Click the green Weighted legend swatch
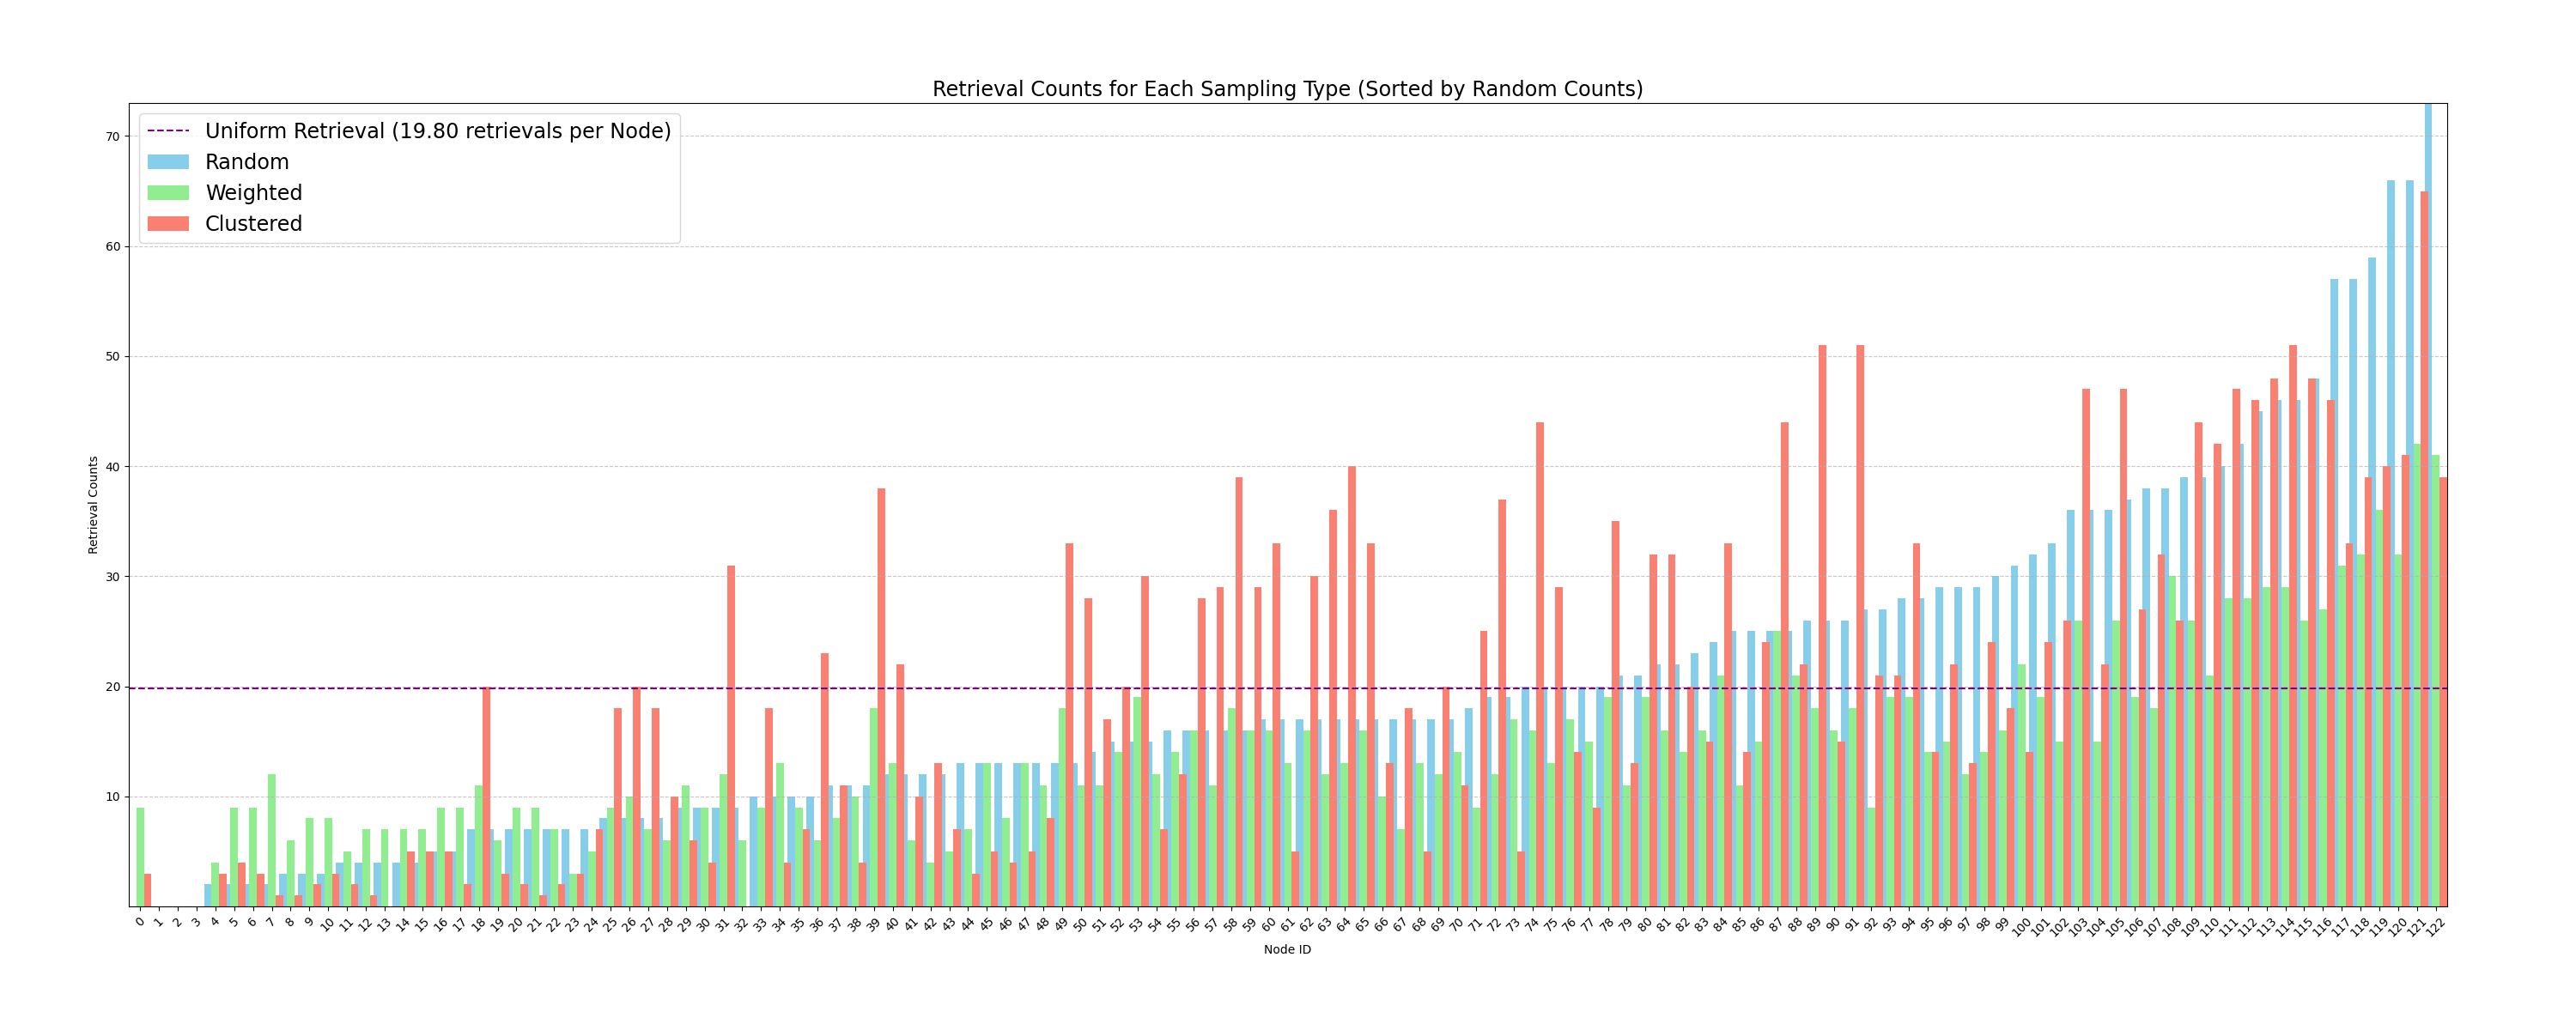 (167, 193)
